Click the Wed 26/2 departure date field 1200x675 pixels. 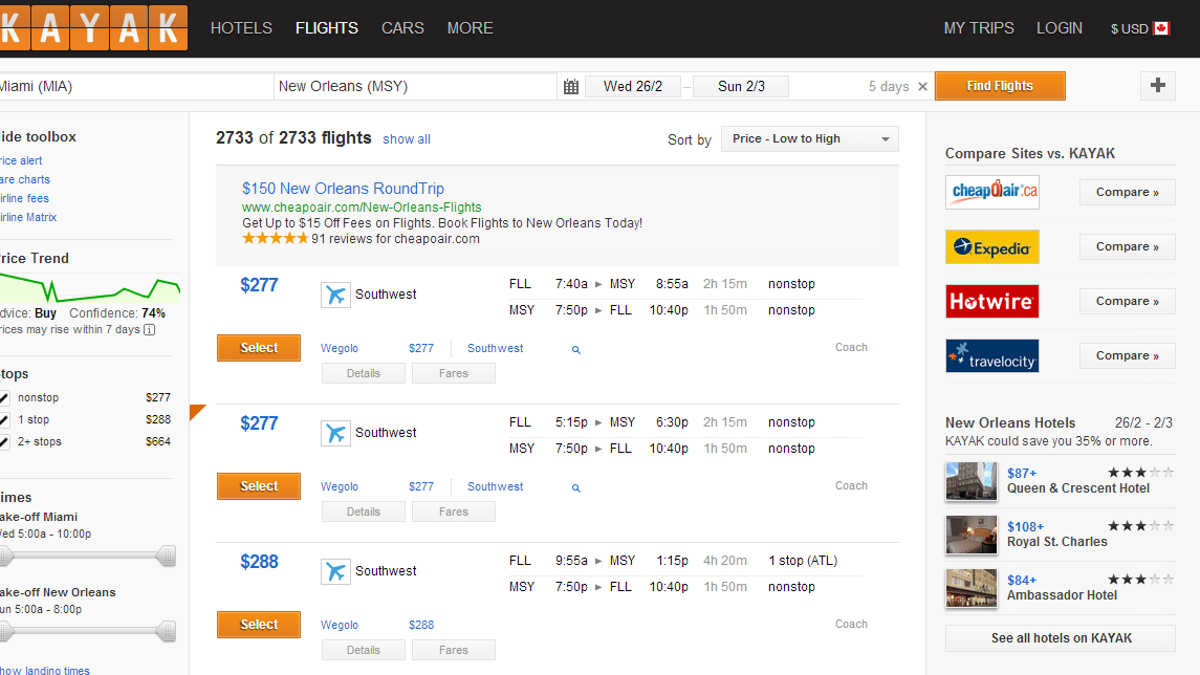coord(632,87)
